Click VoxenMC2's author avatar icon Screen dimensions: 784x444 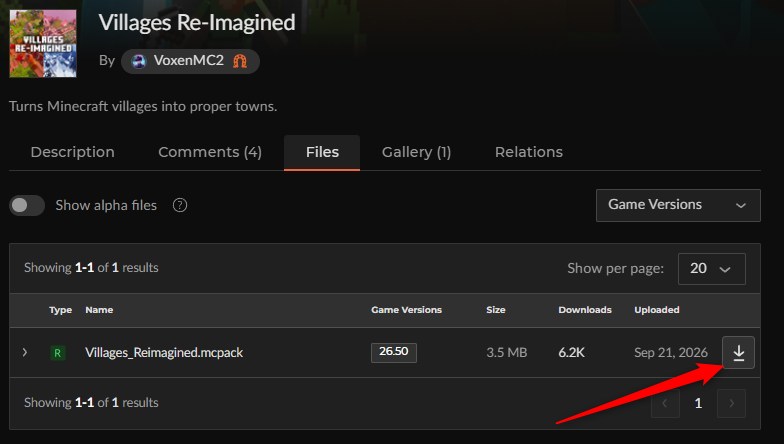click(x=138, y=61)
